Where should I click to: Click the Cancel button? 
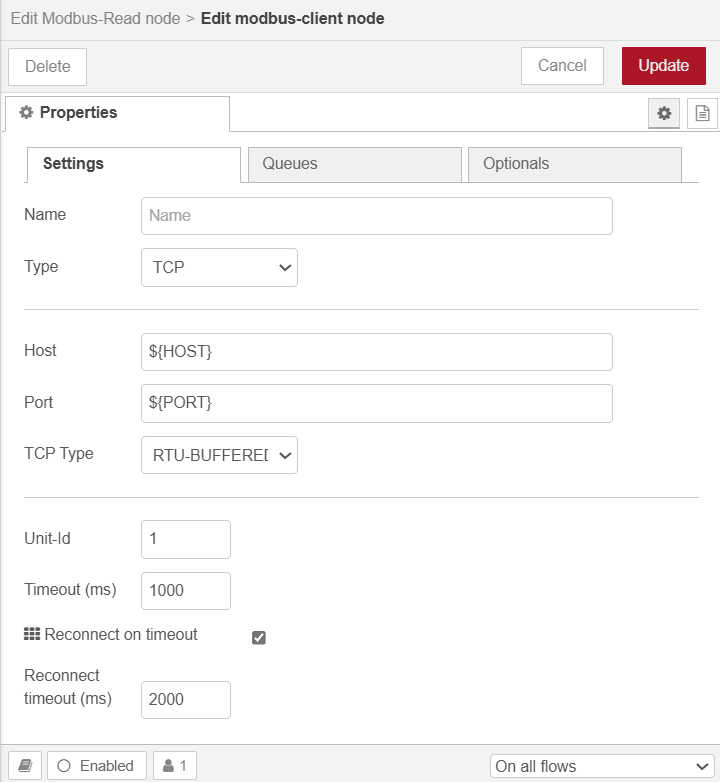562,66
